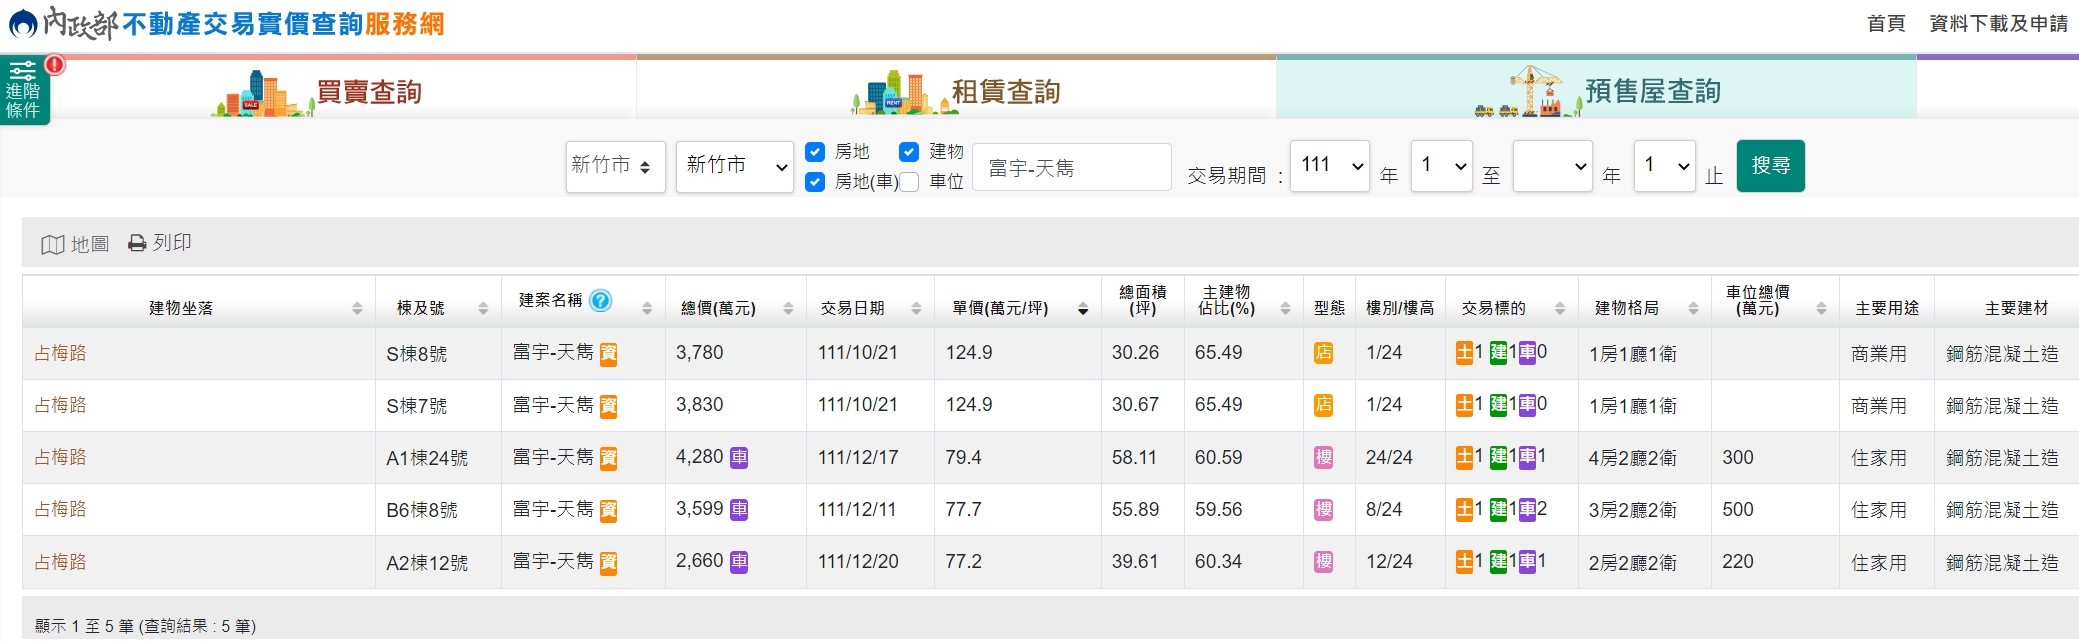Click 樓 type icon in A1棟24號 row
2079x643 pixels.
tap(1323, 457)
